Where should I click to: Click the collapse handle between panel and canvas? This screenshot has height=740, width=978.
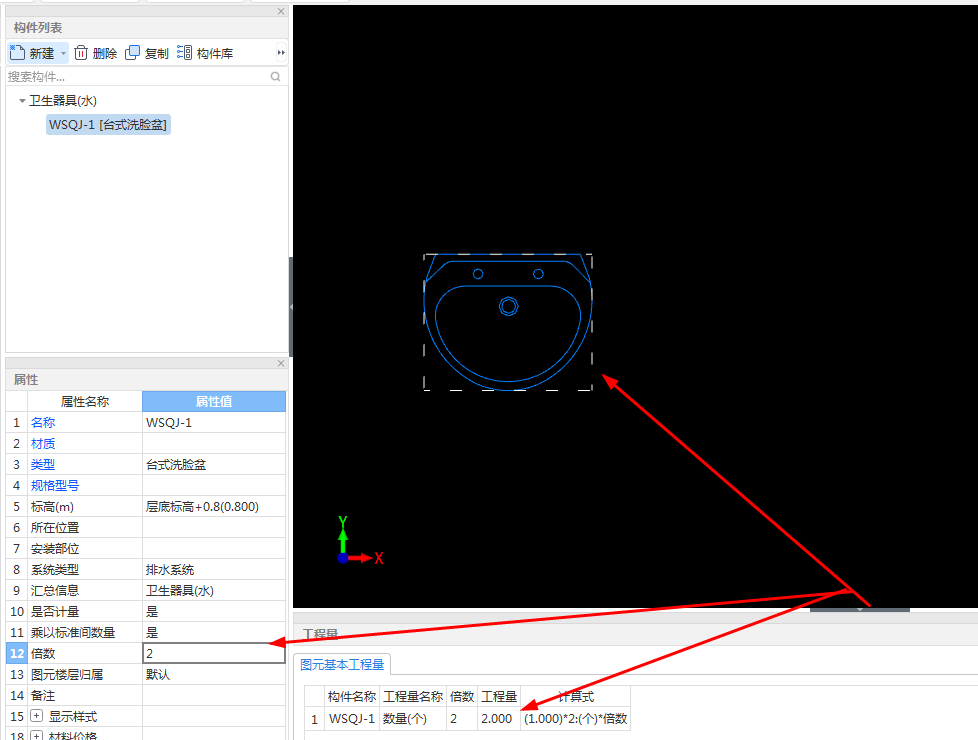291,307
